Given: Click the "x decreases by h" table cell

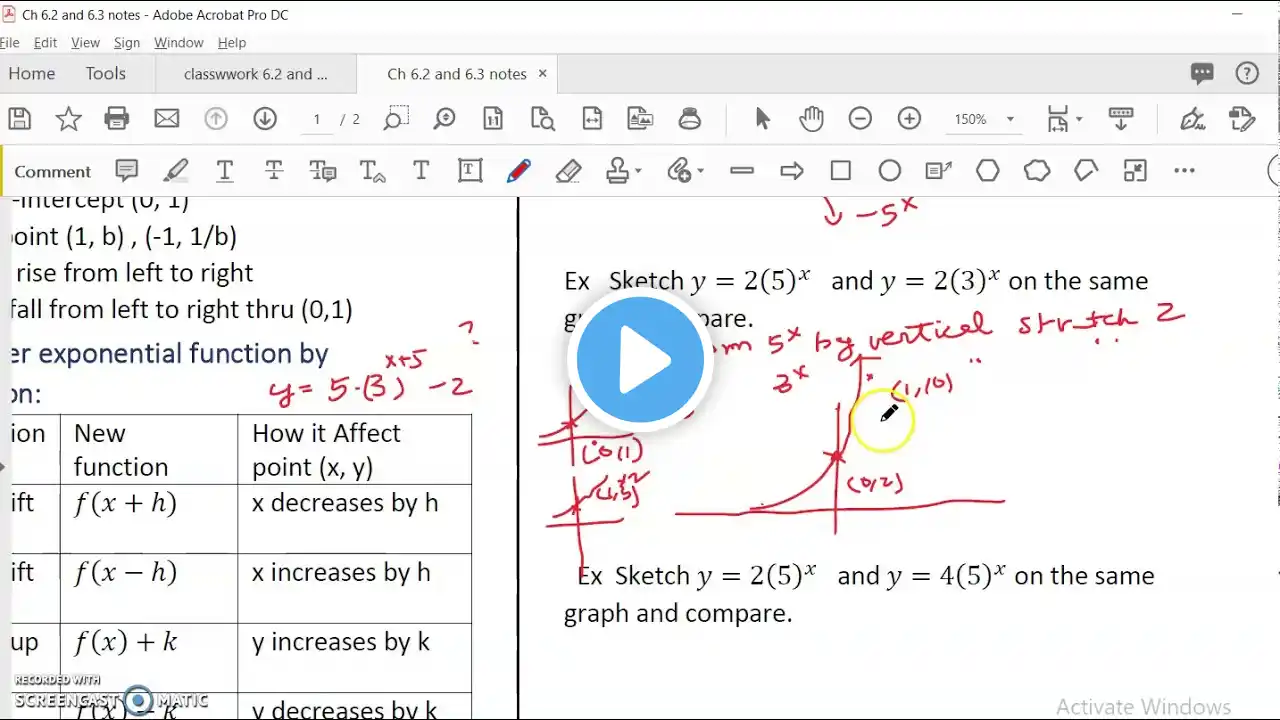Looking at the screenshot, I should 354,519.
